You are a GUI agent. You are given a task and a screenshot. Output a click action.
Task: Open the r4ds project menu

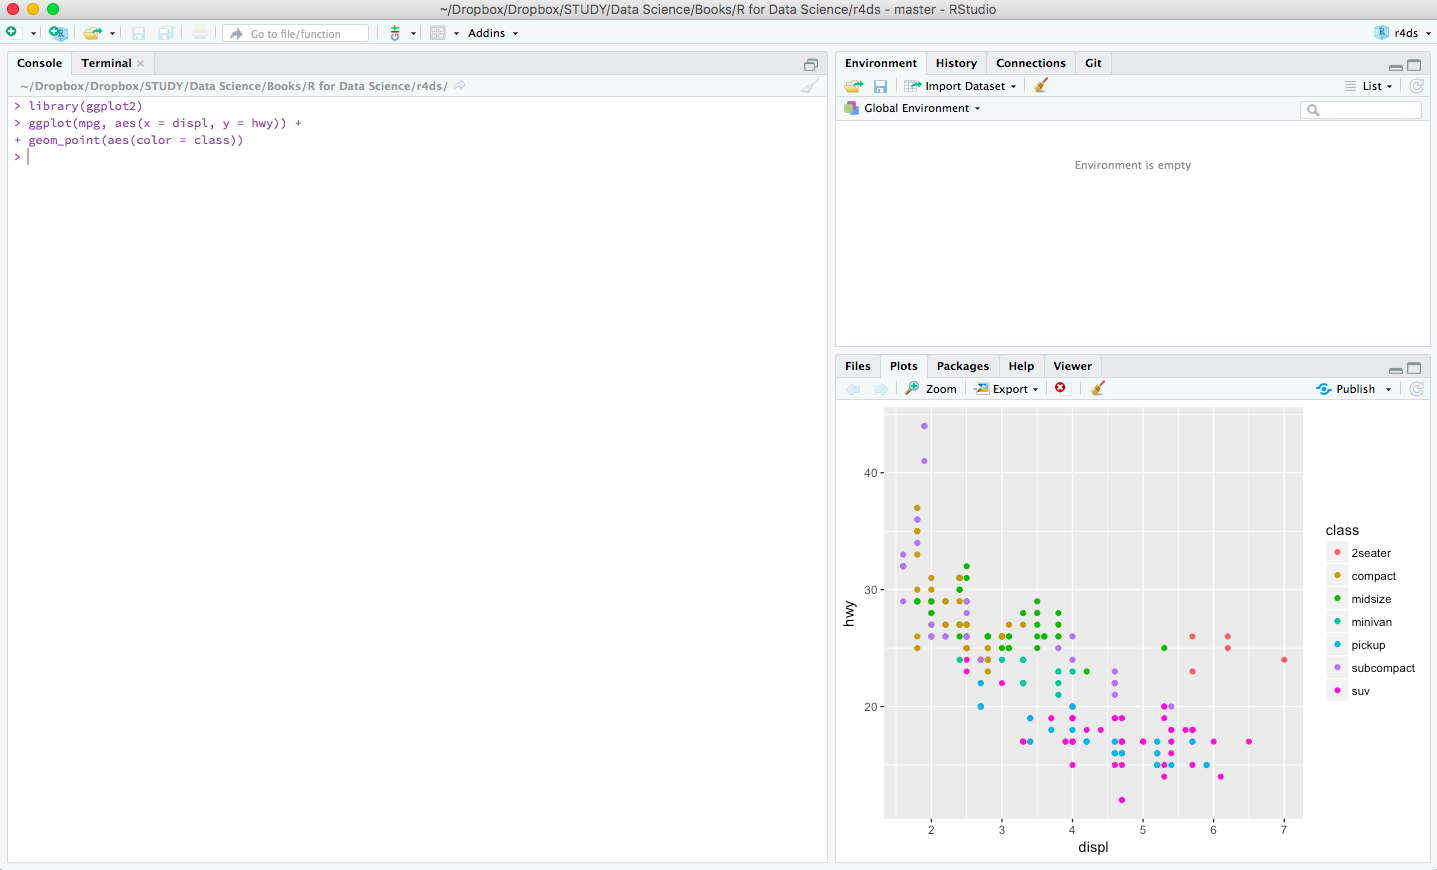click(x=1403, y=33)
